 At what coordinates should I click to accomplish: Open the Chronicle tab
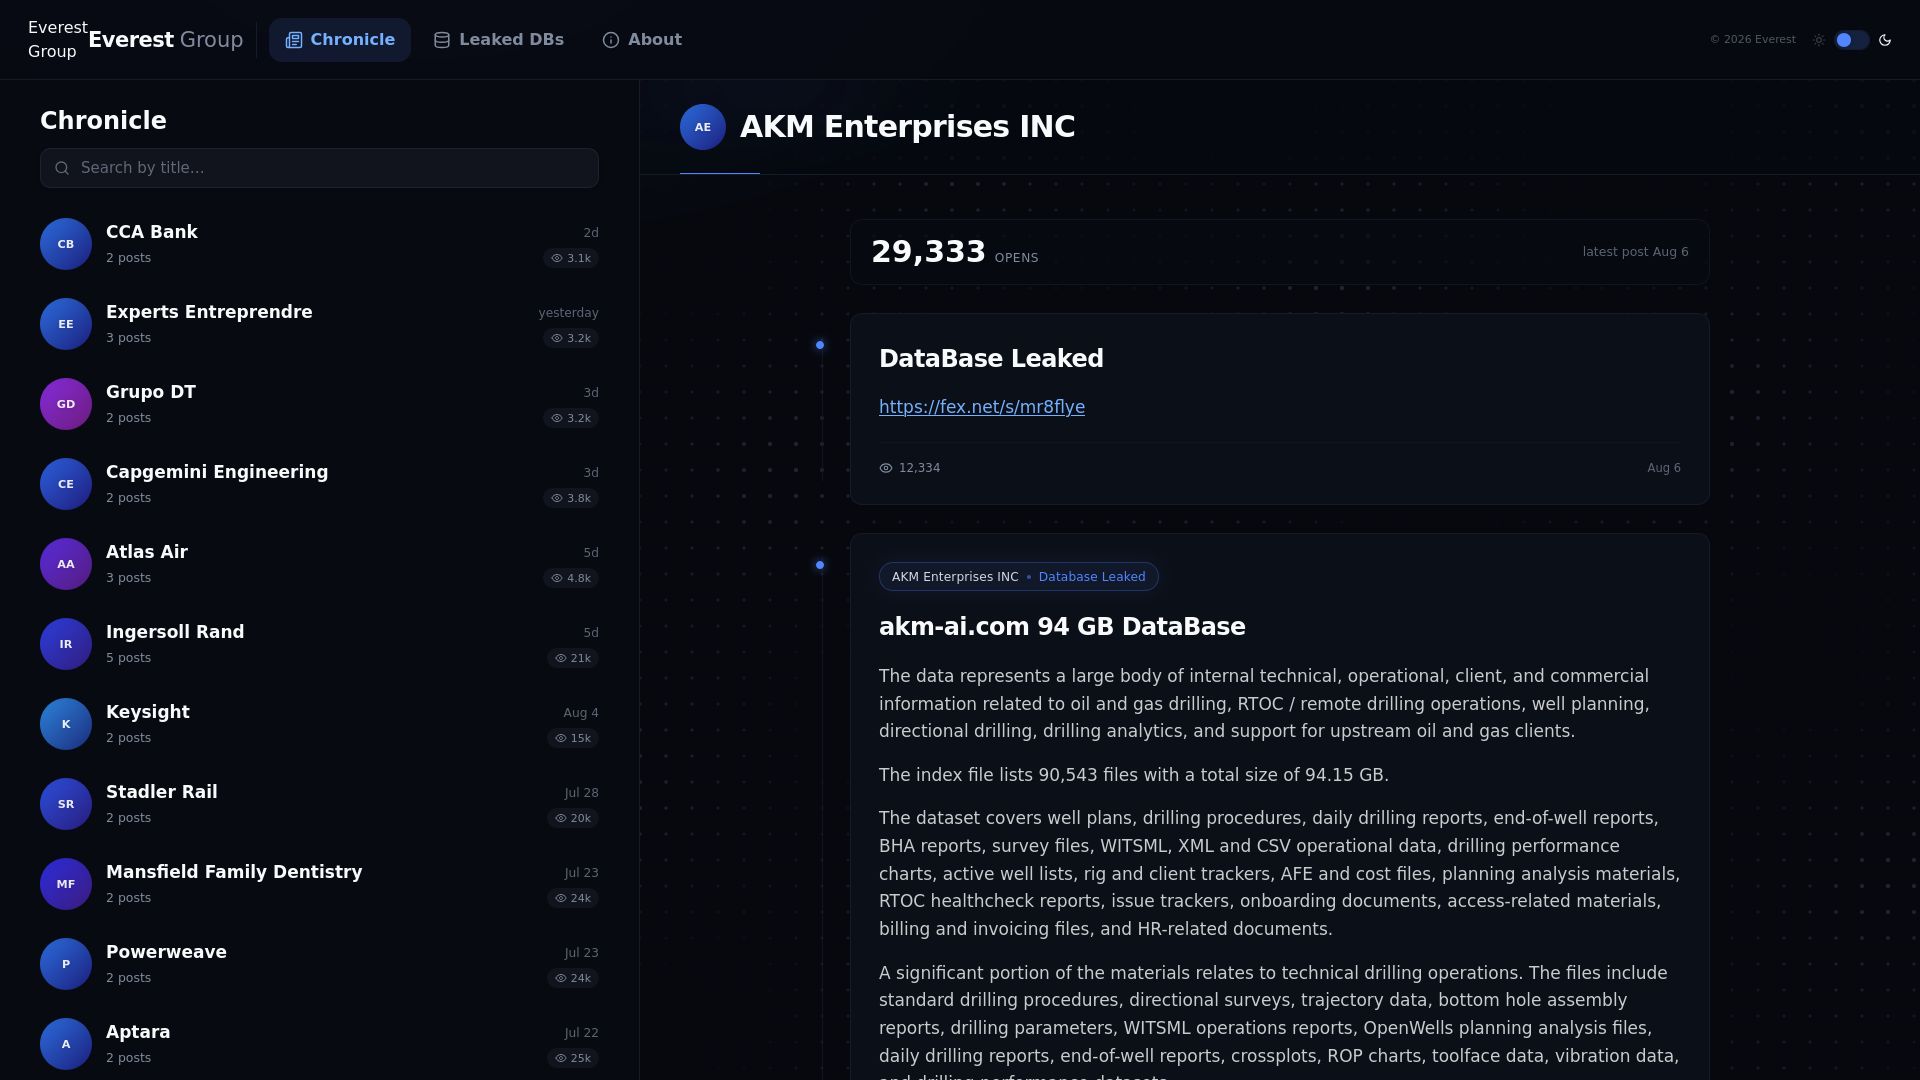(x=340, y=40)
